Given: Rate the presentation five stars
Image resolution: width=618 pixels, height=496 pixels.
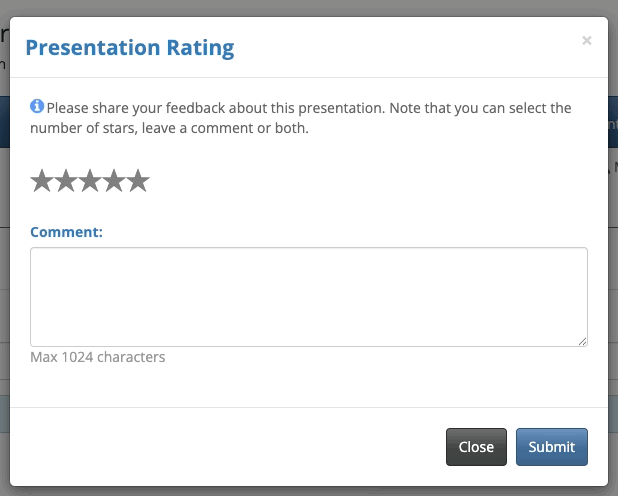Looking at the screenshot, I should 138,181.
